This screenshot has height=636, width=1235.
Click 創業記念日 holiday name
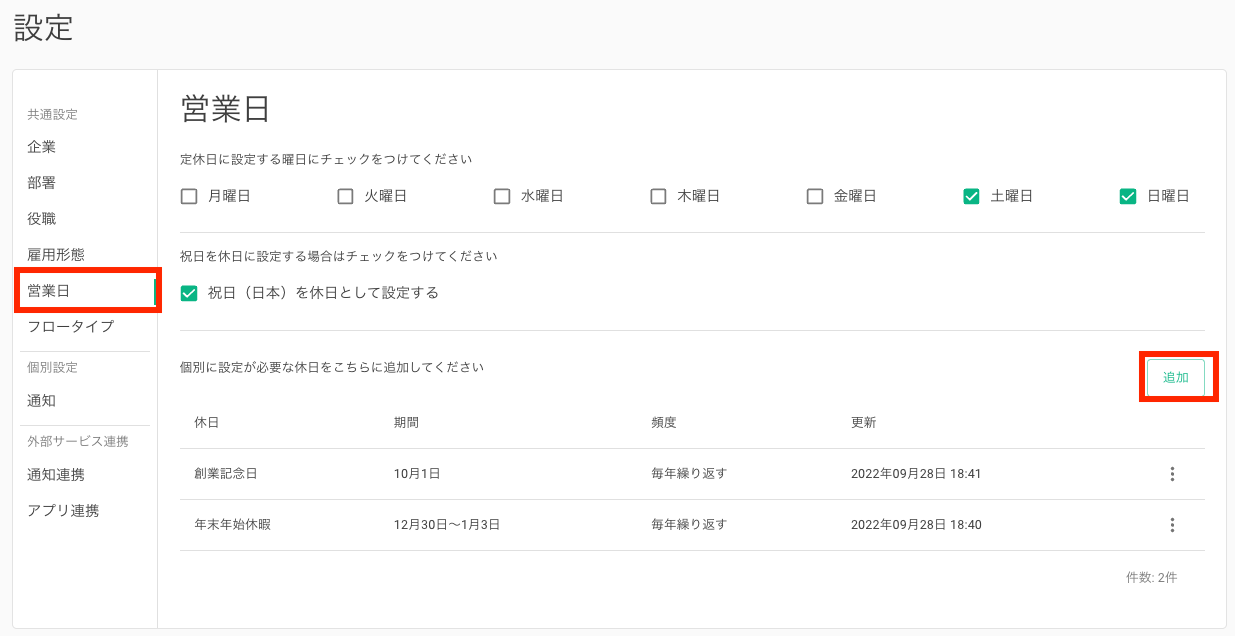pos(226,474)
